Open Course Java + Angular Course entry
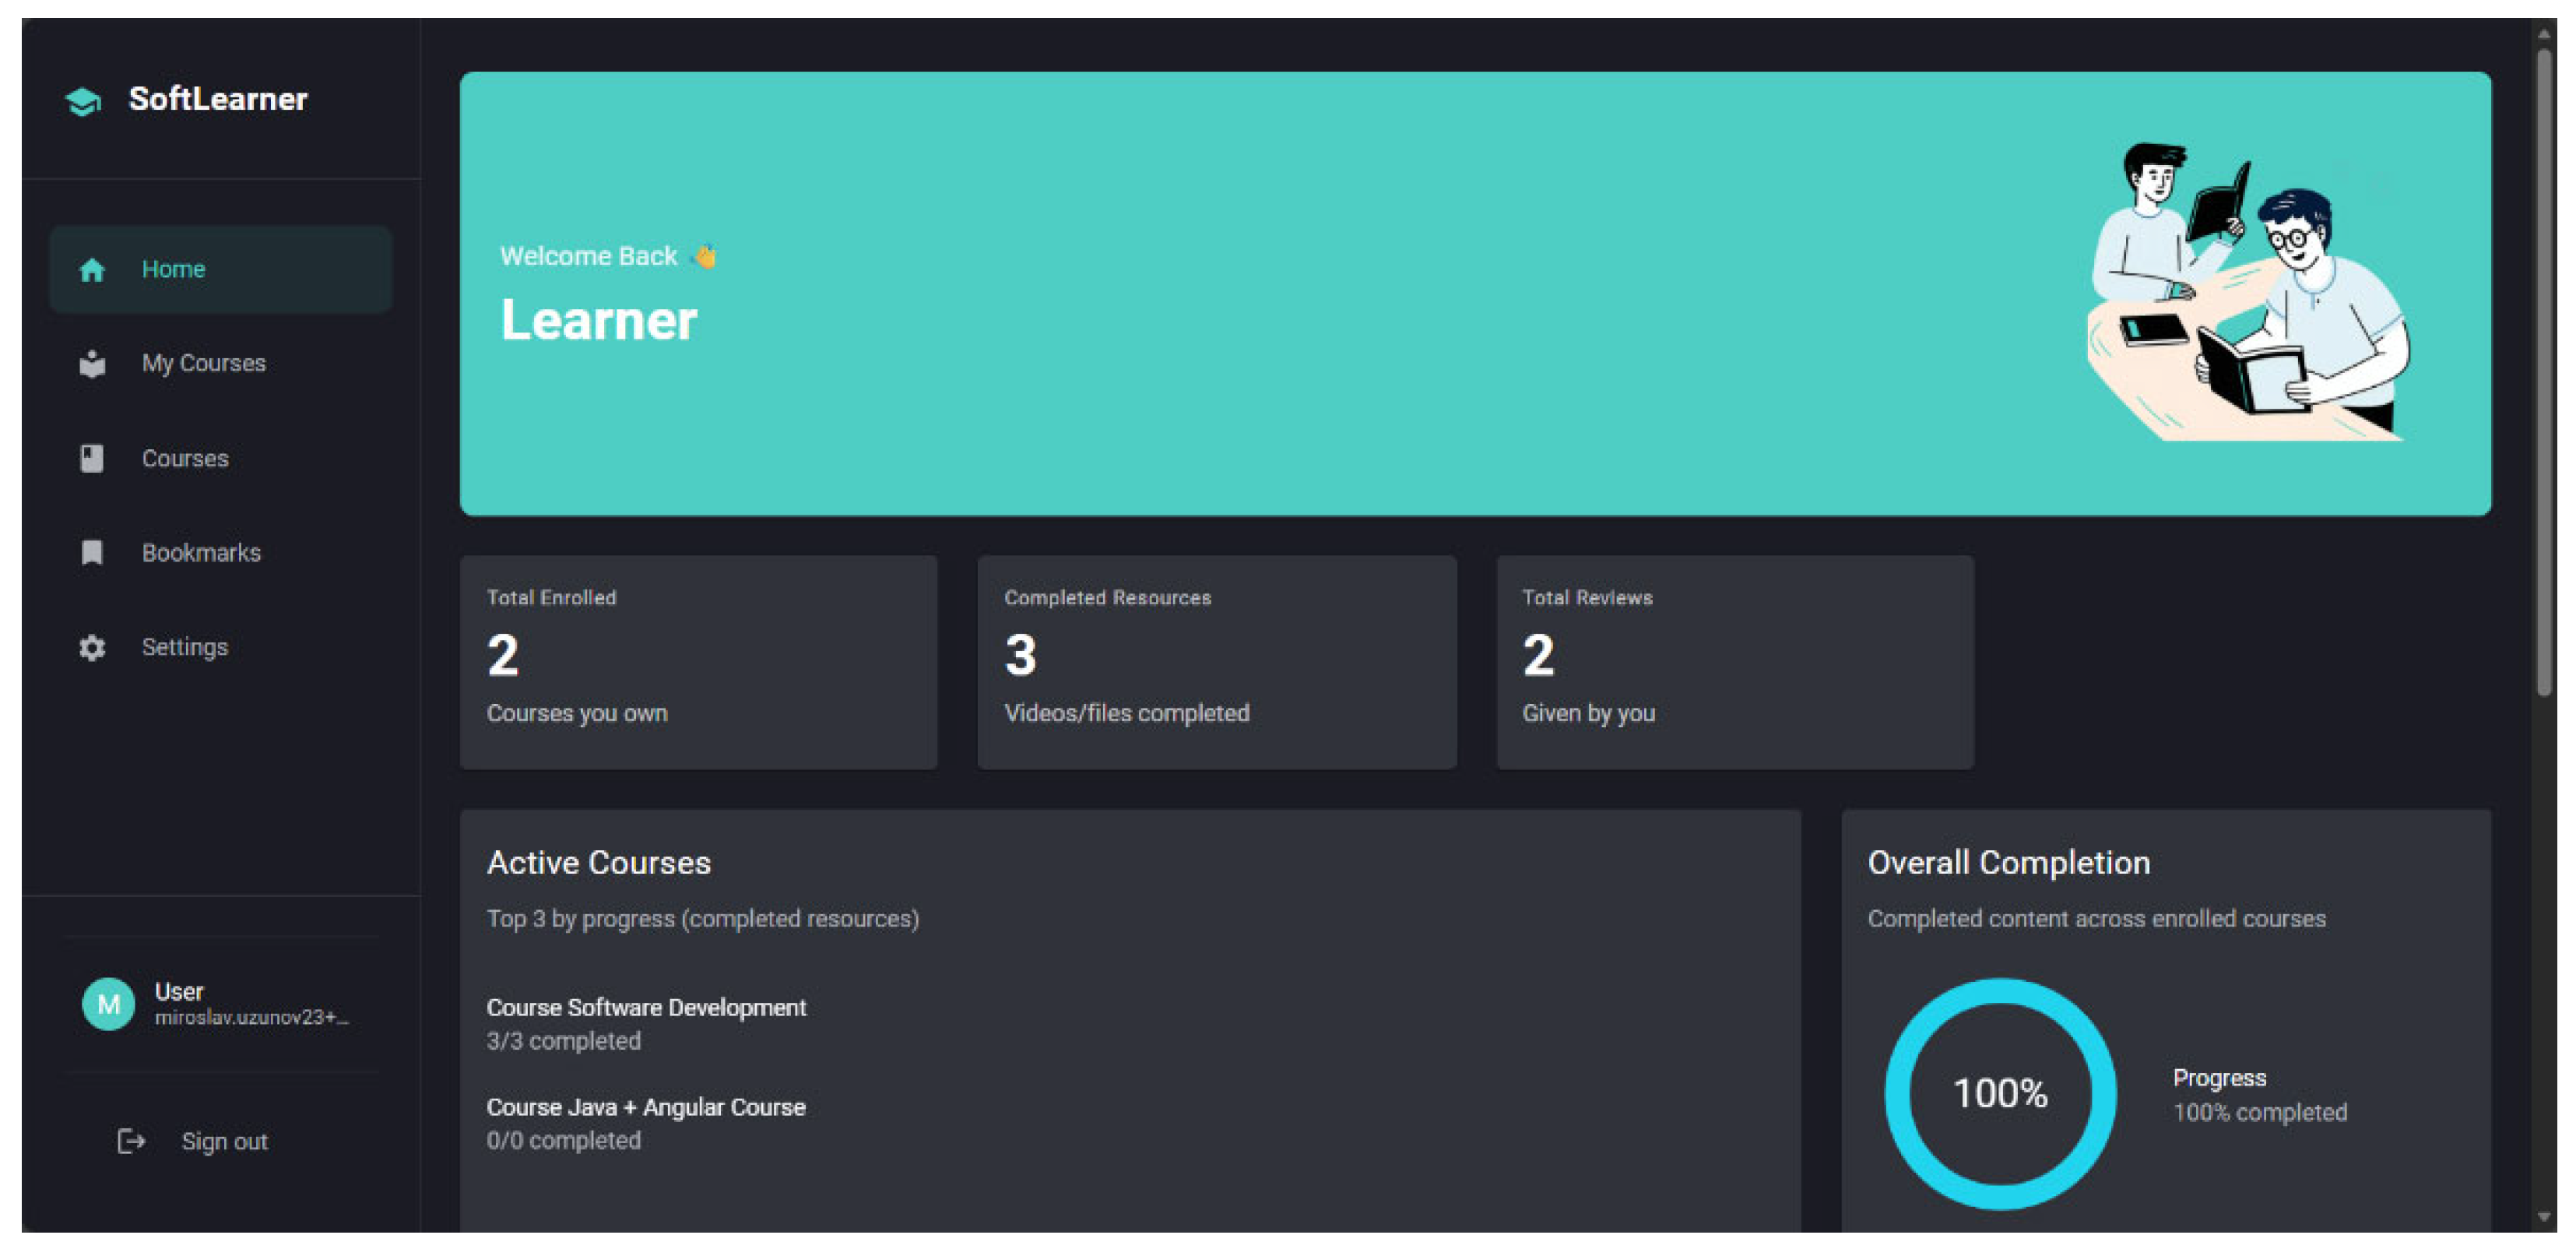This screenshot has width=2576, height=1256. point(646,1108)
